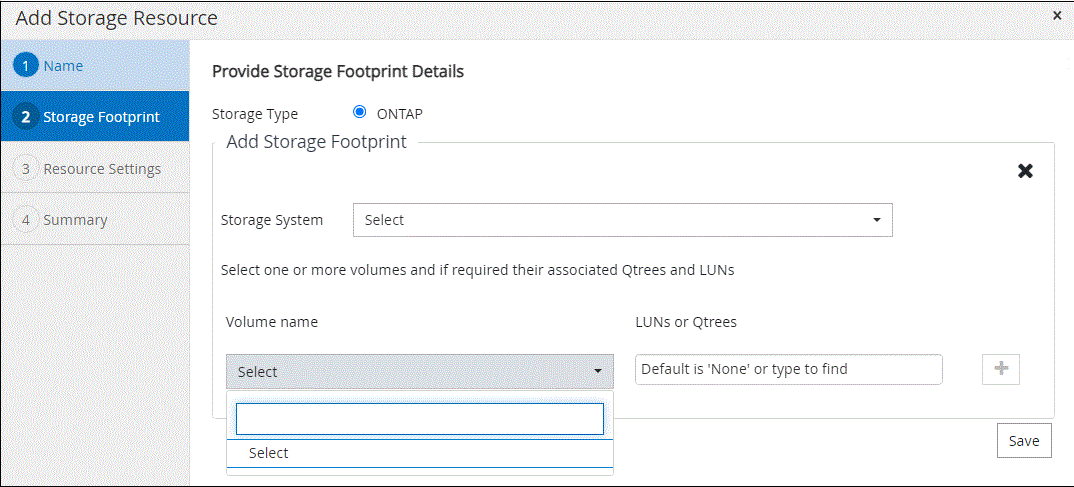Select the Storage Footprint step label
The height and width of the screenshot is (487, 1074).
coord(101,117)
